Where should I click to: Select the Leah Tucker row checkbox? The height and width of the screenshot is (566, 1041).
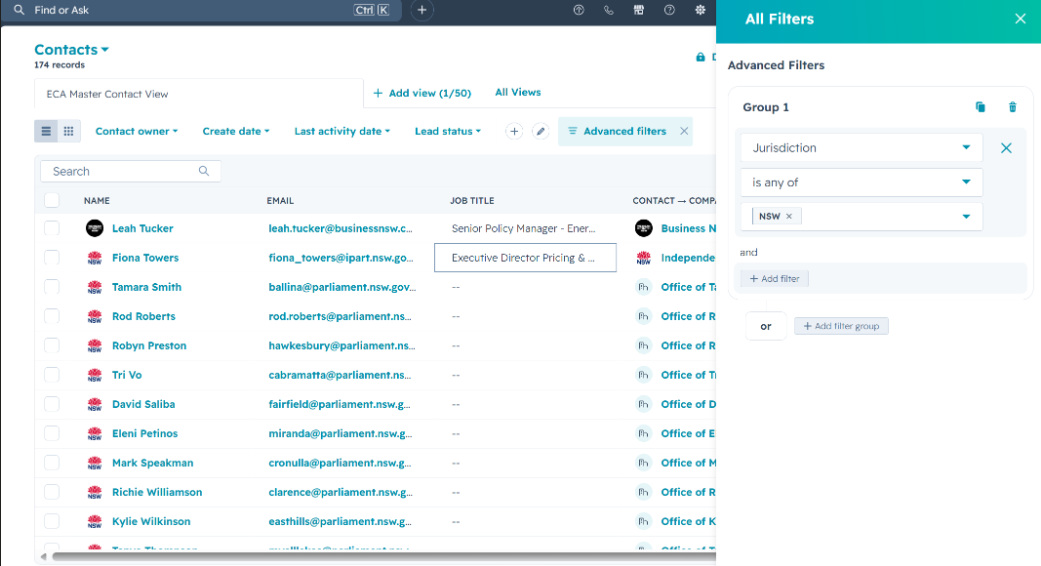coord(52,228)
